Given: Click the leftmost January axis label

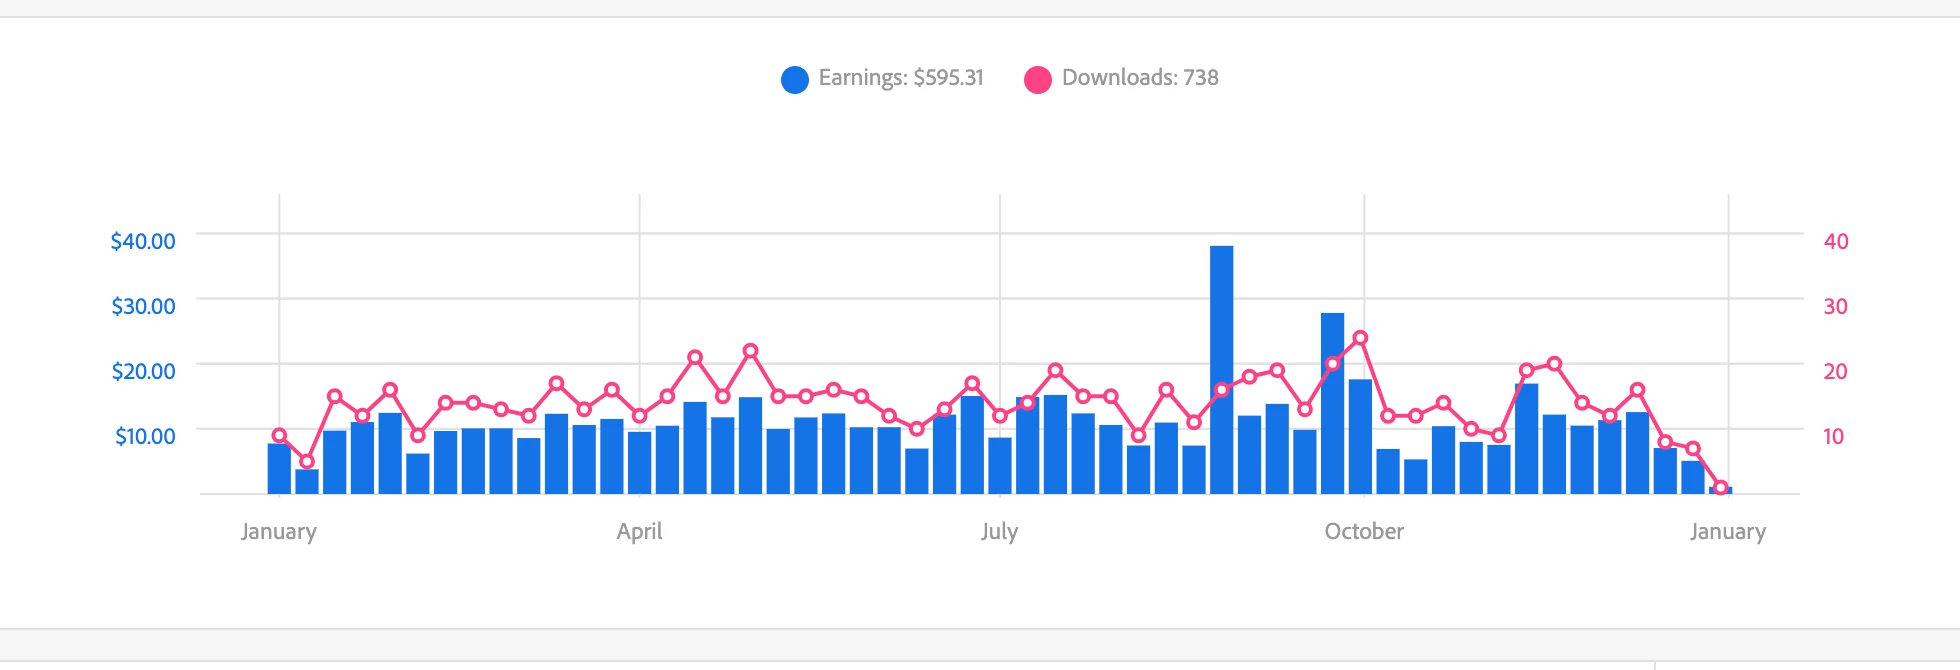Looking at the screenshot, I should [278, 532].
